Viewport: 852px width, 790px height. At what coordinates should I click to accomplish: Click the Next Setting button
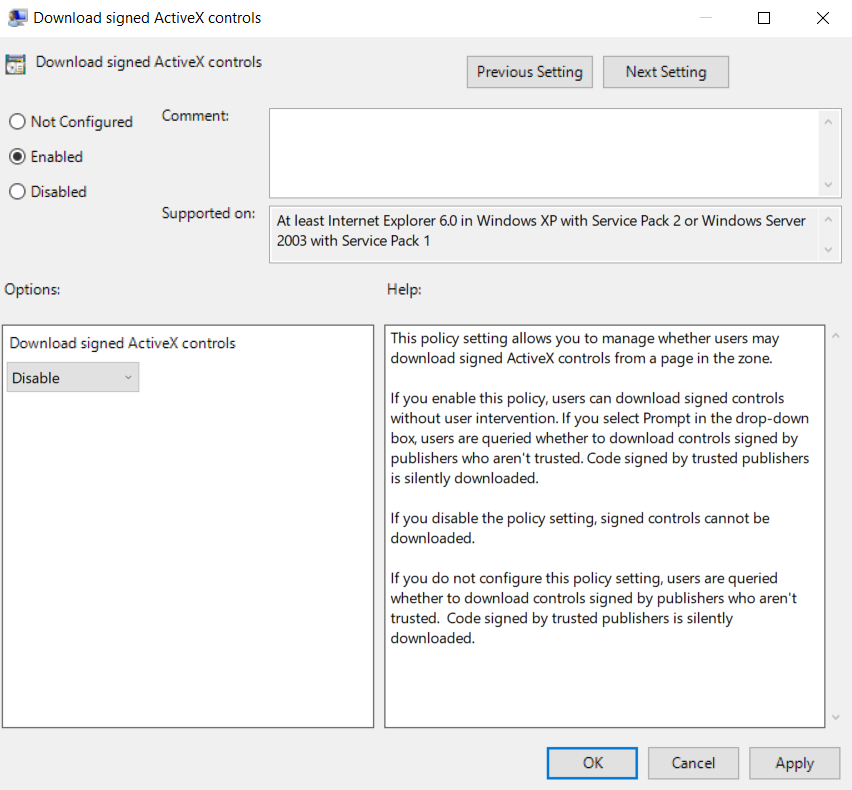[665, 71]
